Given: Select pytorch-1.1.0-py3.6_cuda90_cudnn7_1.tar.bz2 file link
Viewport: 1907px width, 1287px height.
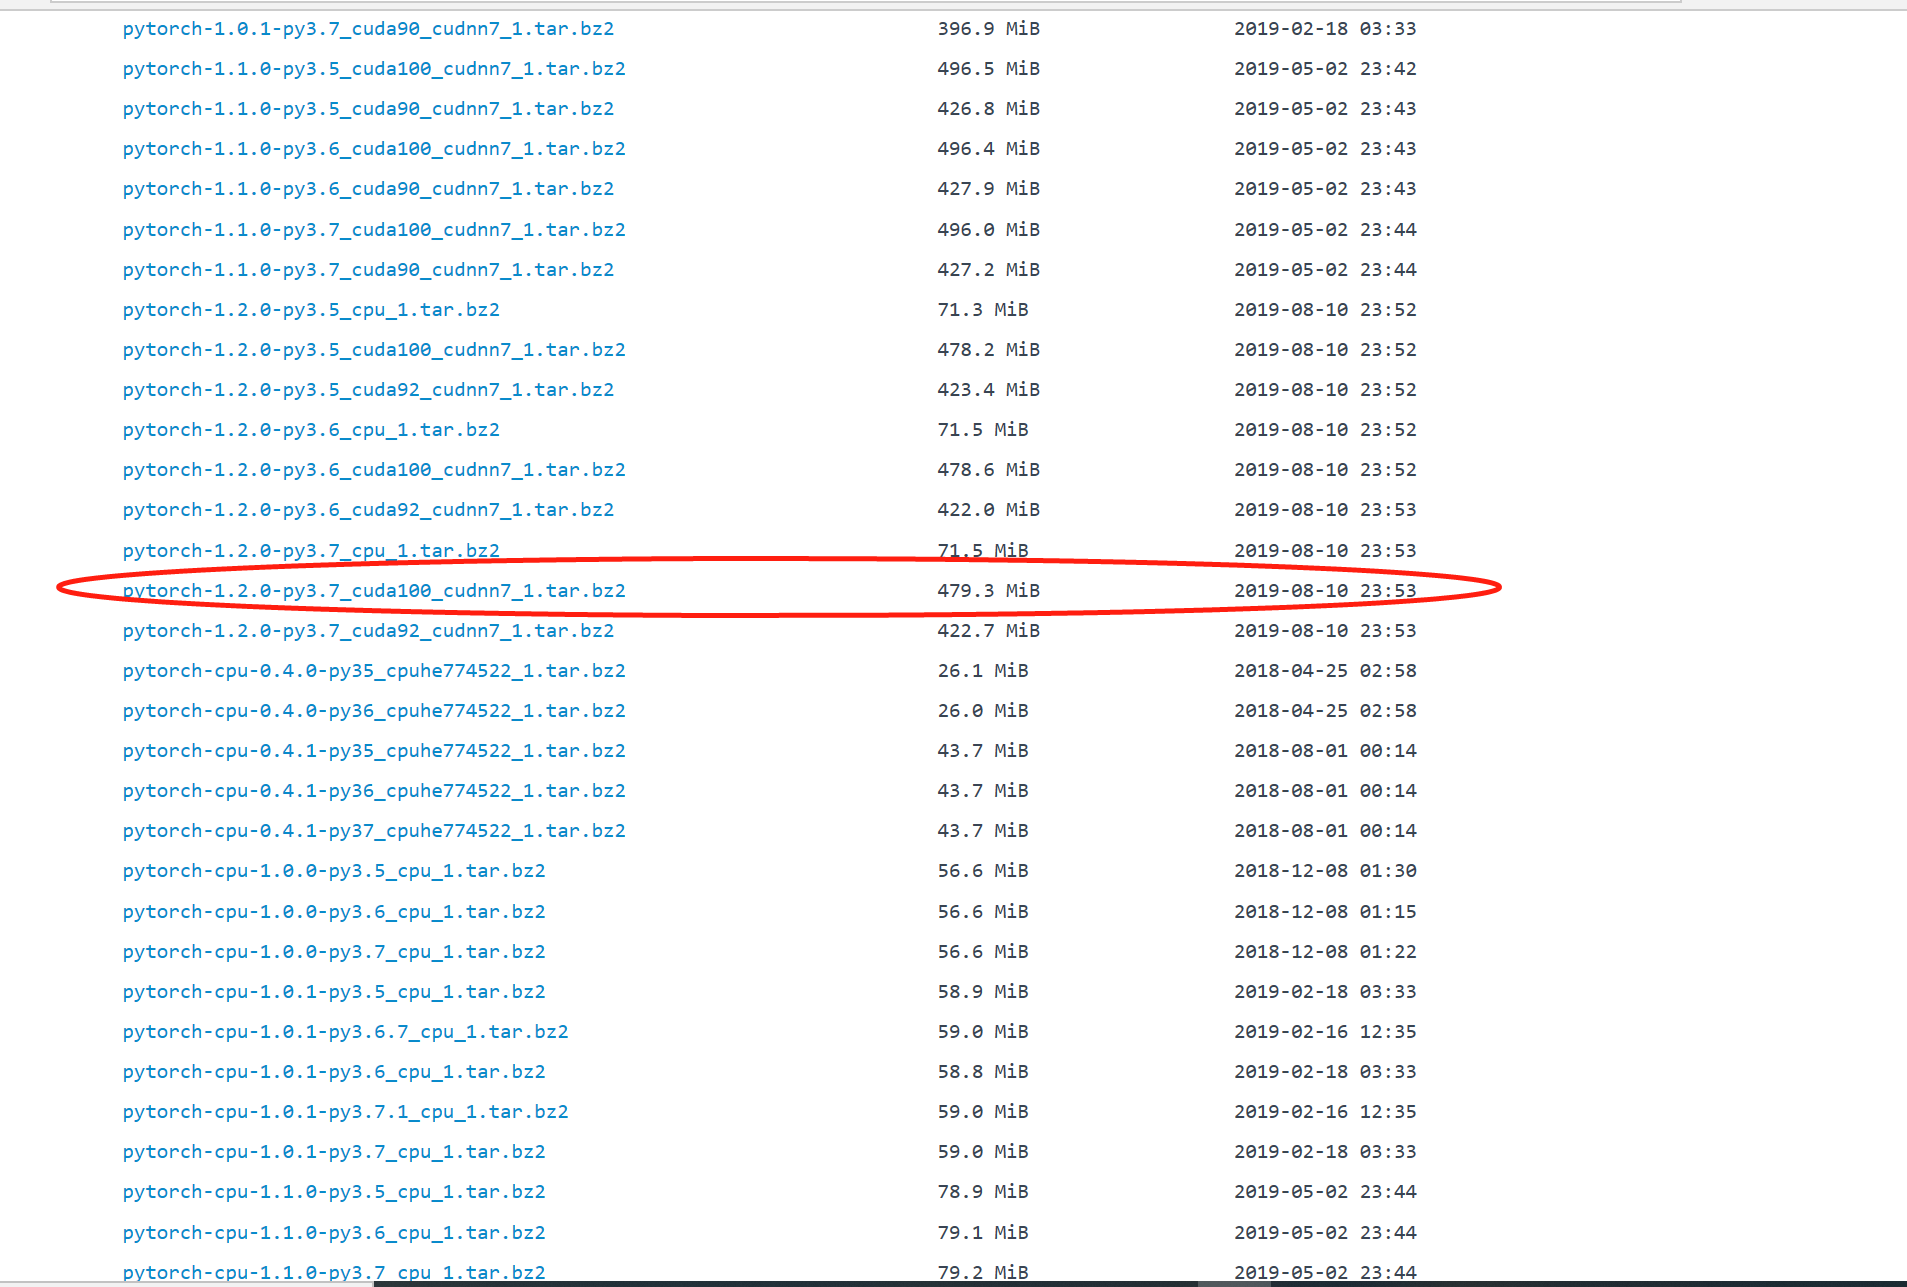Looking at the screenshot, I should click(368, 189).
